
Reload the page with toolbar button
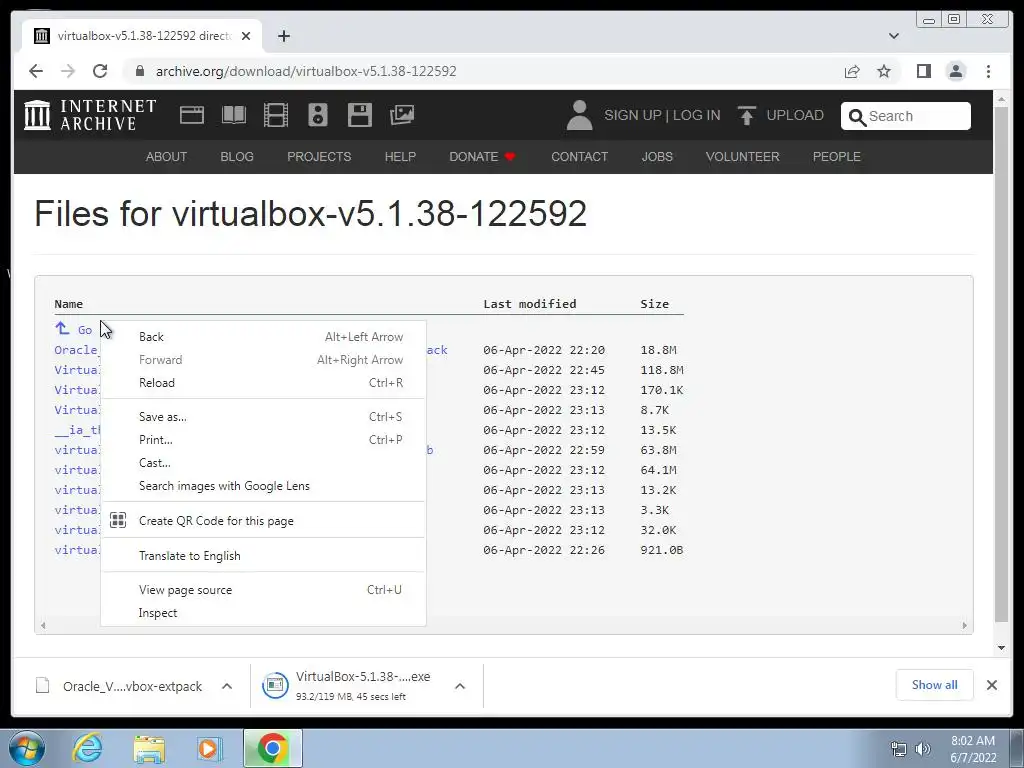coord(100,71)
